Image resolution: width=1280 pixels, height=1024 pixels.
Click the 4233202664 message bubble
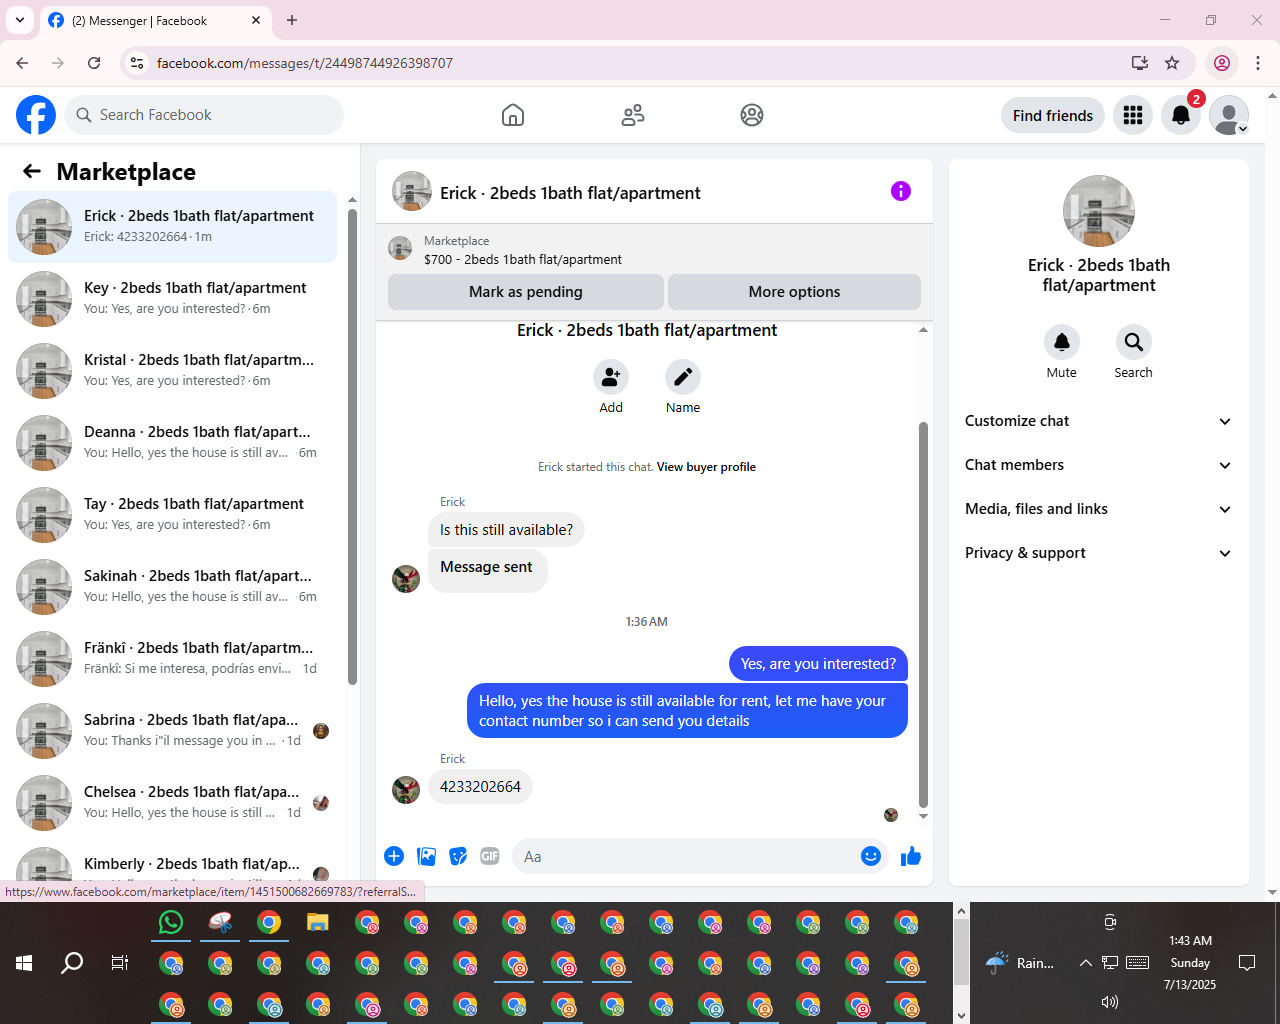(x=481, y=787)
